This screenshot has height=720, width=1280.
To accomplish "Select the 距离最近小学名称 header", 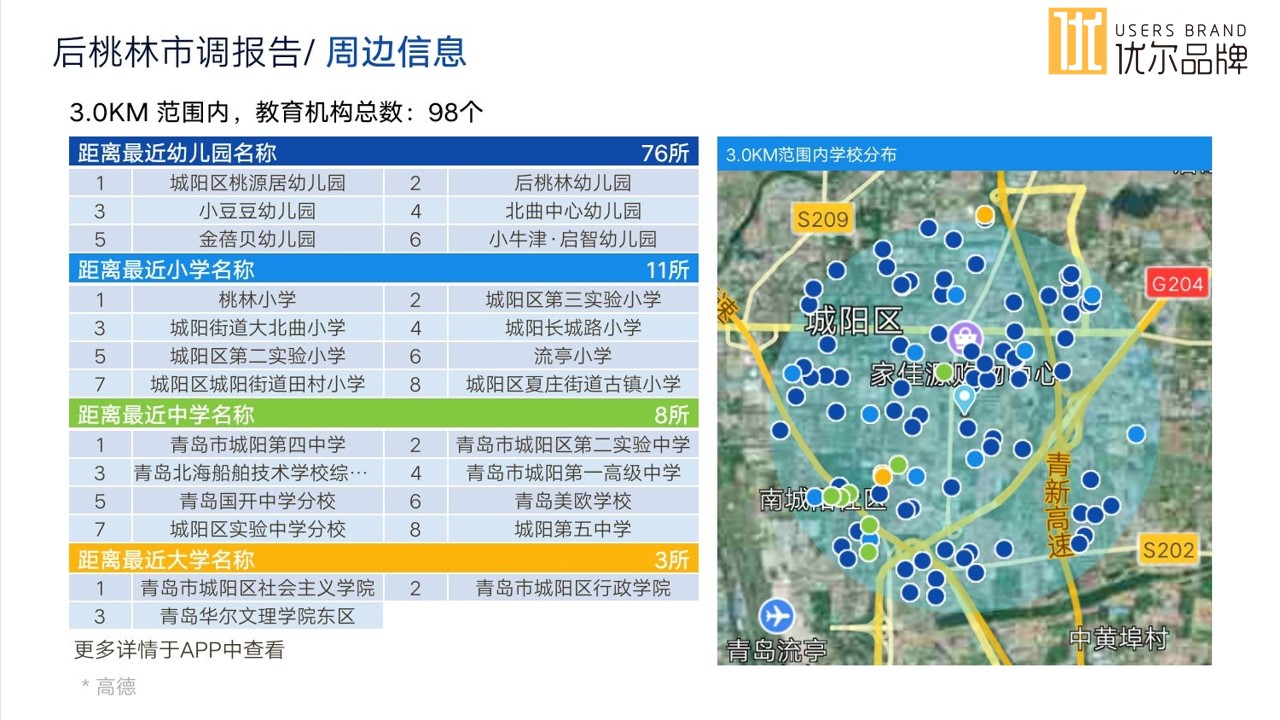I will click(x=384, y=269).
